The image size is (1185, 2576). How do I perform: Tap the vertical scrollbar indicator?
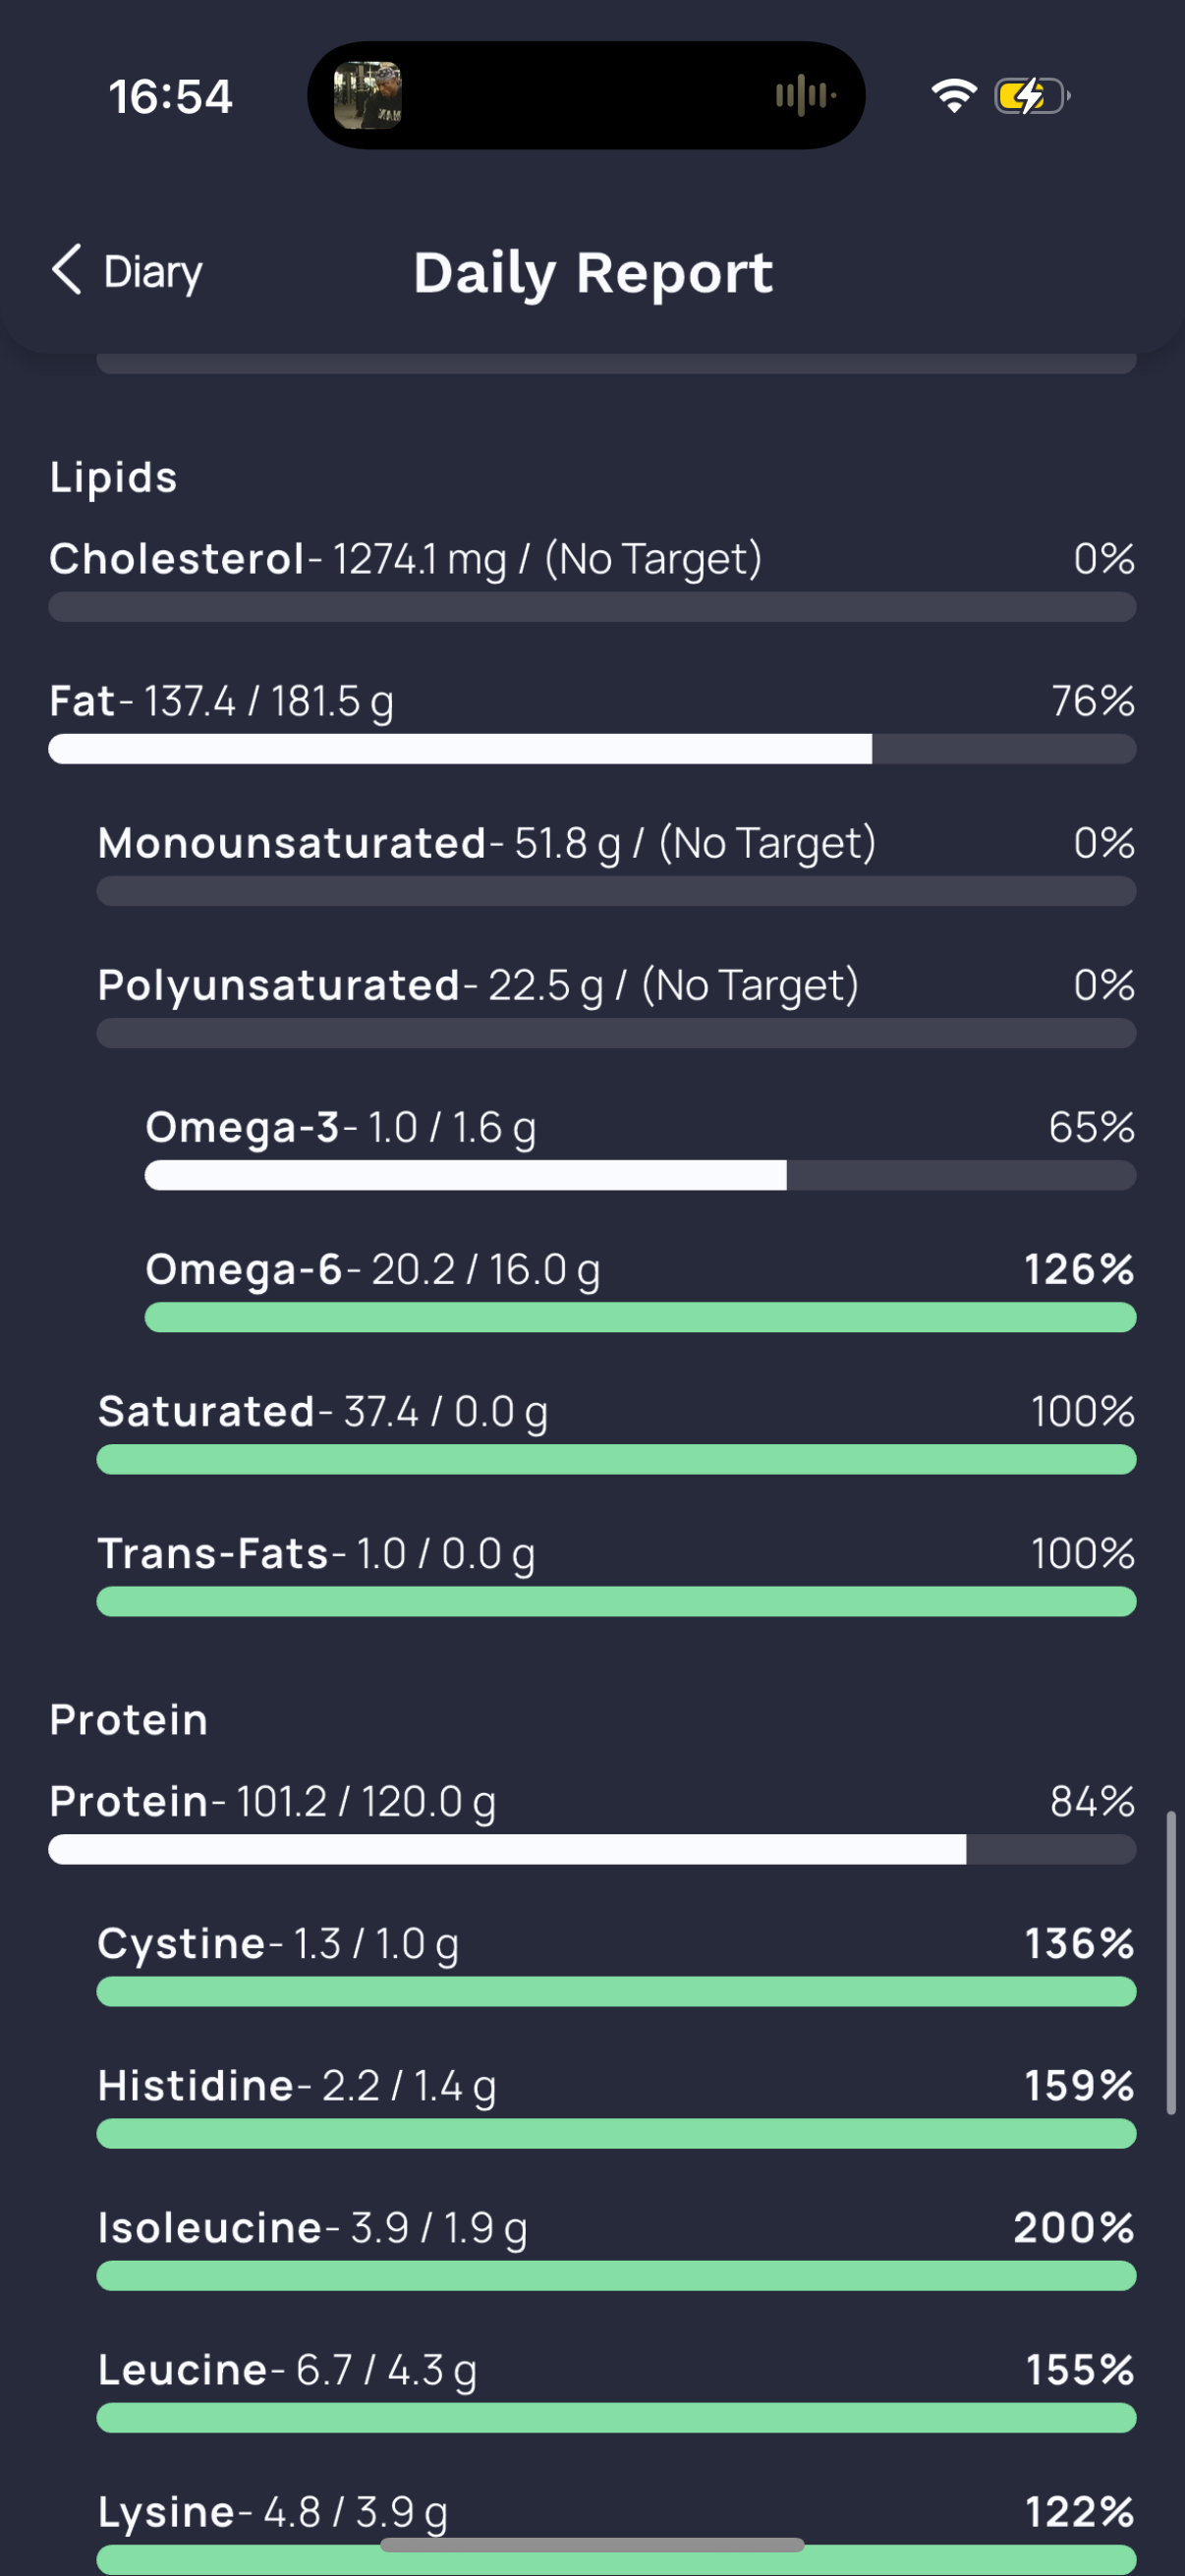[x=1171, y=1962]
